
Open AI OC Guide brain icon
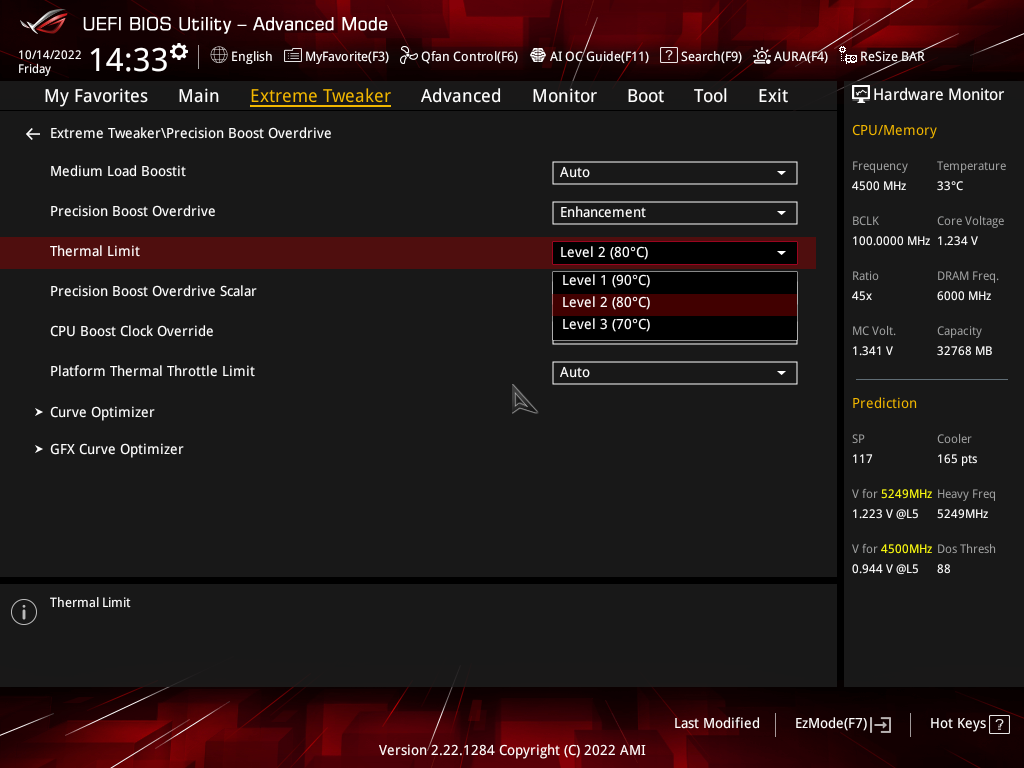537,56
